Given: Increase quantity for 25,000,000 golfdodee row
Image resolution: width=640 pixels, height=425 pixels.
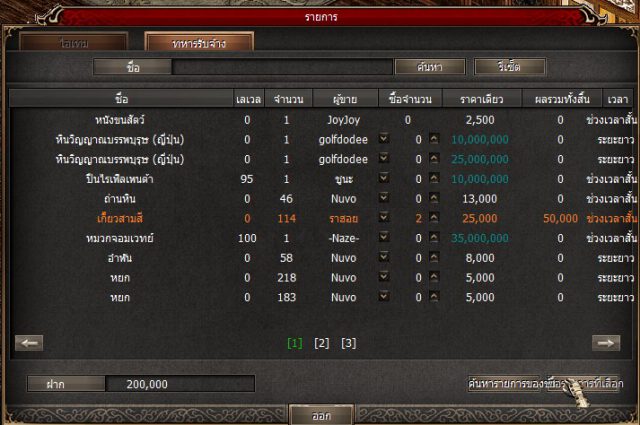Looking at the screenshot, I should (434, 158).
